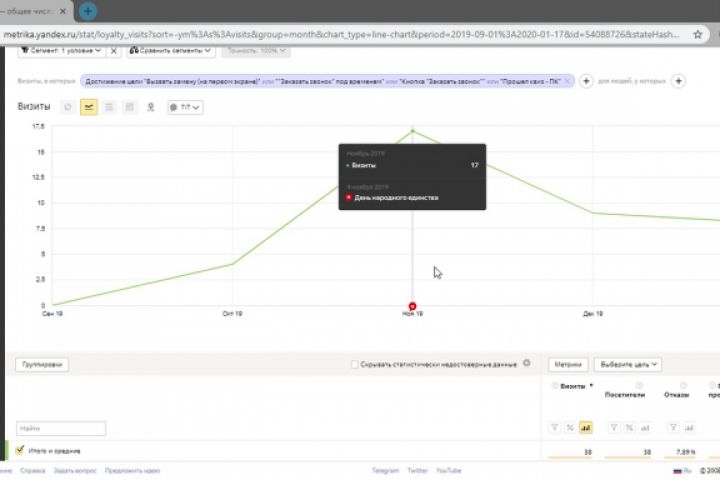Open the Группировки button

point(42,364)
